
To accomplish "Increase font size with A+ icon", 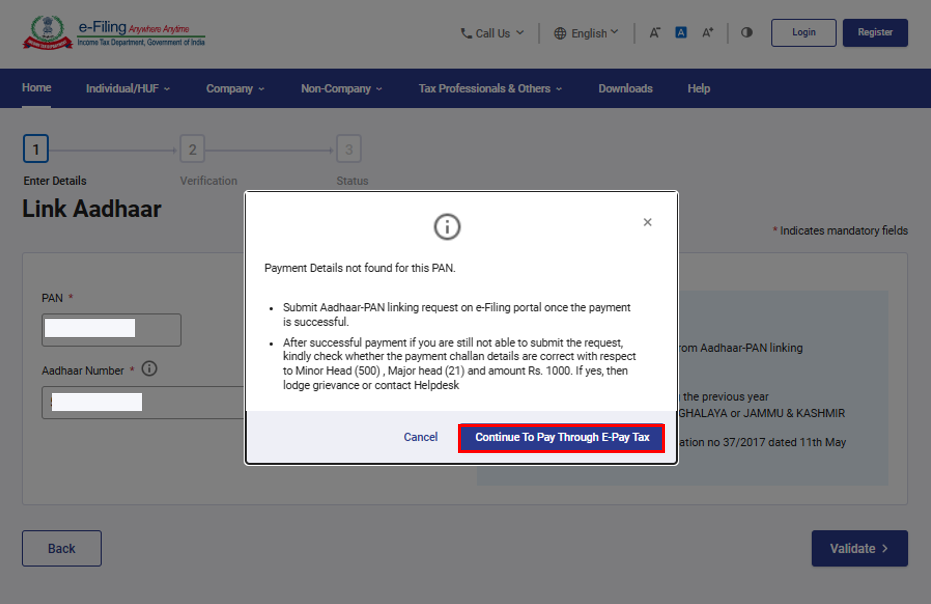I will point(707,33).
